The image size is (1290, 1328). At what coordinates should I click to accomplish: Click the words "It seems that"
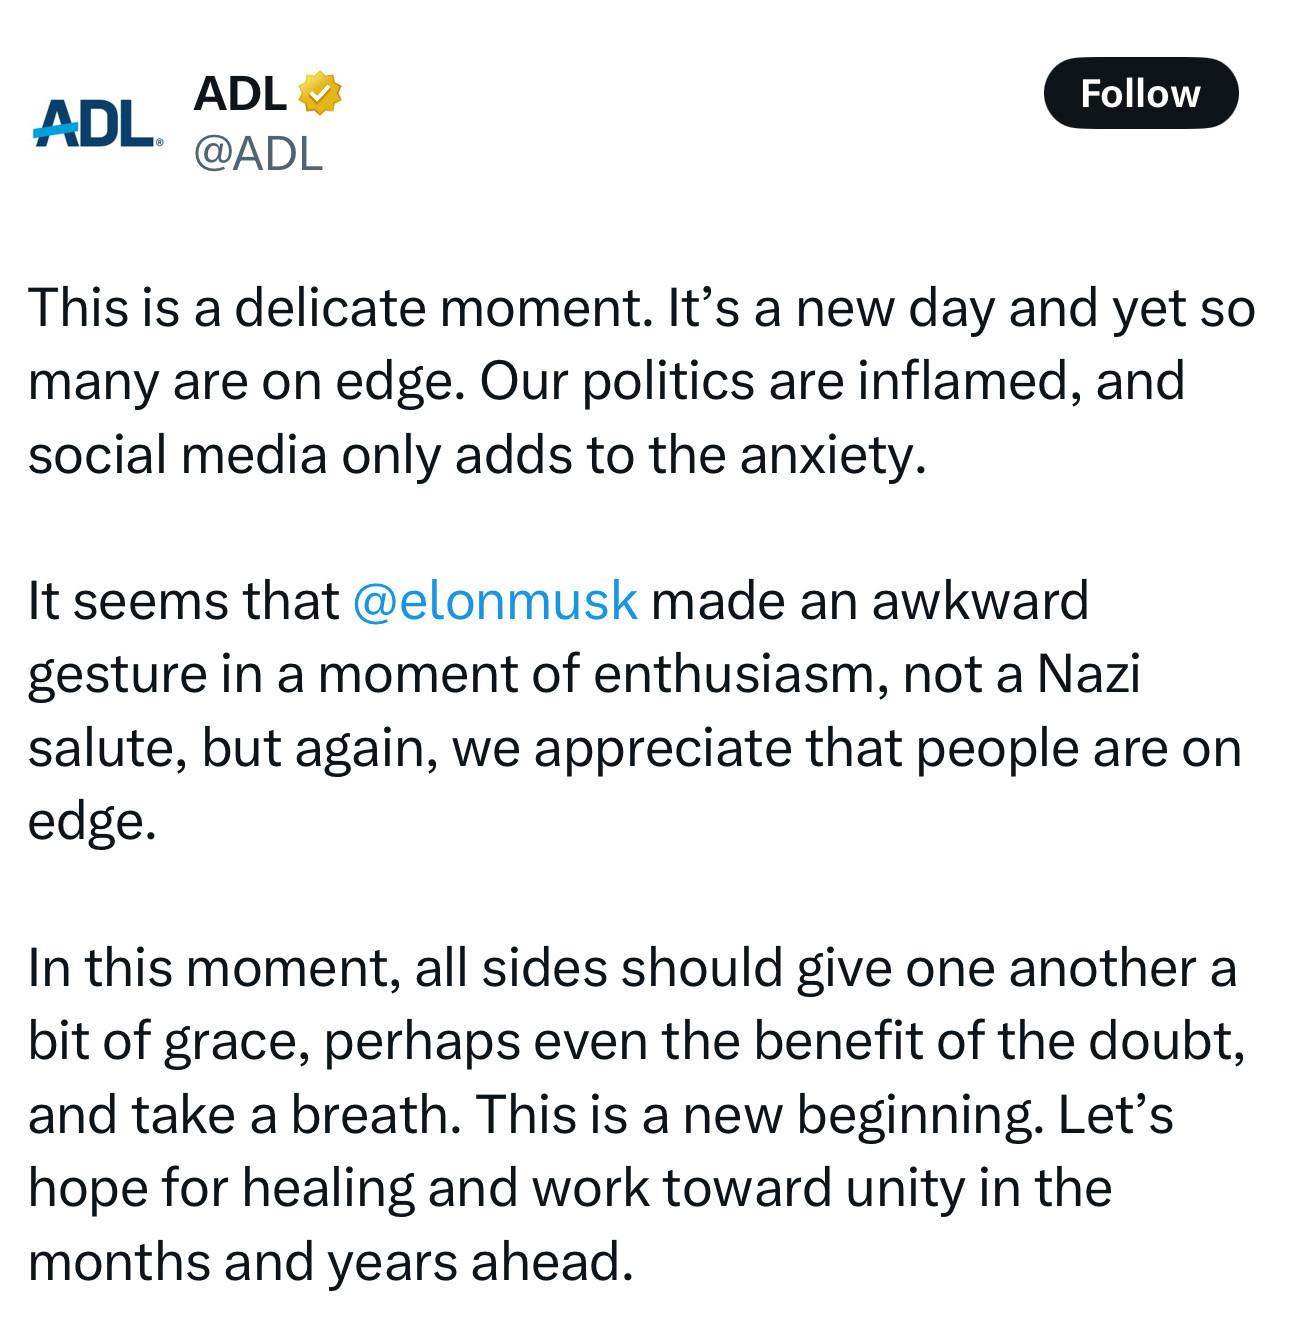[x=183, y=601]
